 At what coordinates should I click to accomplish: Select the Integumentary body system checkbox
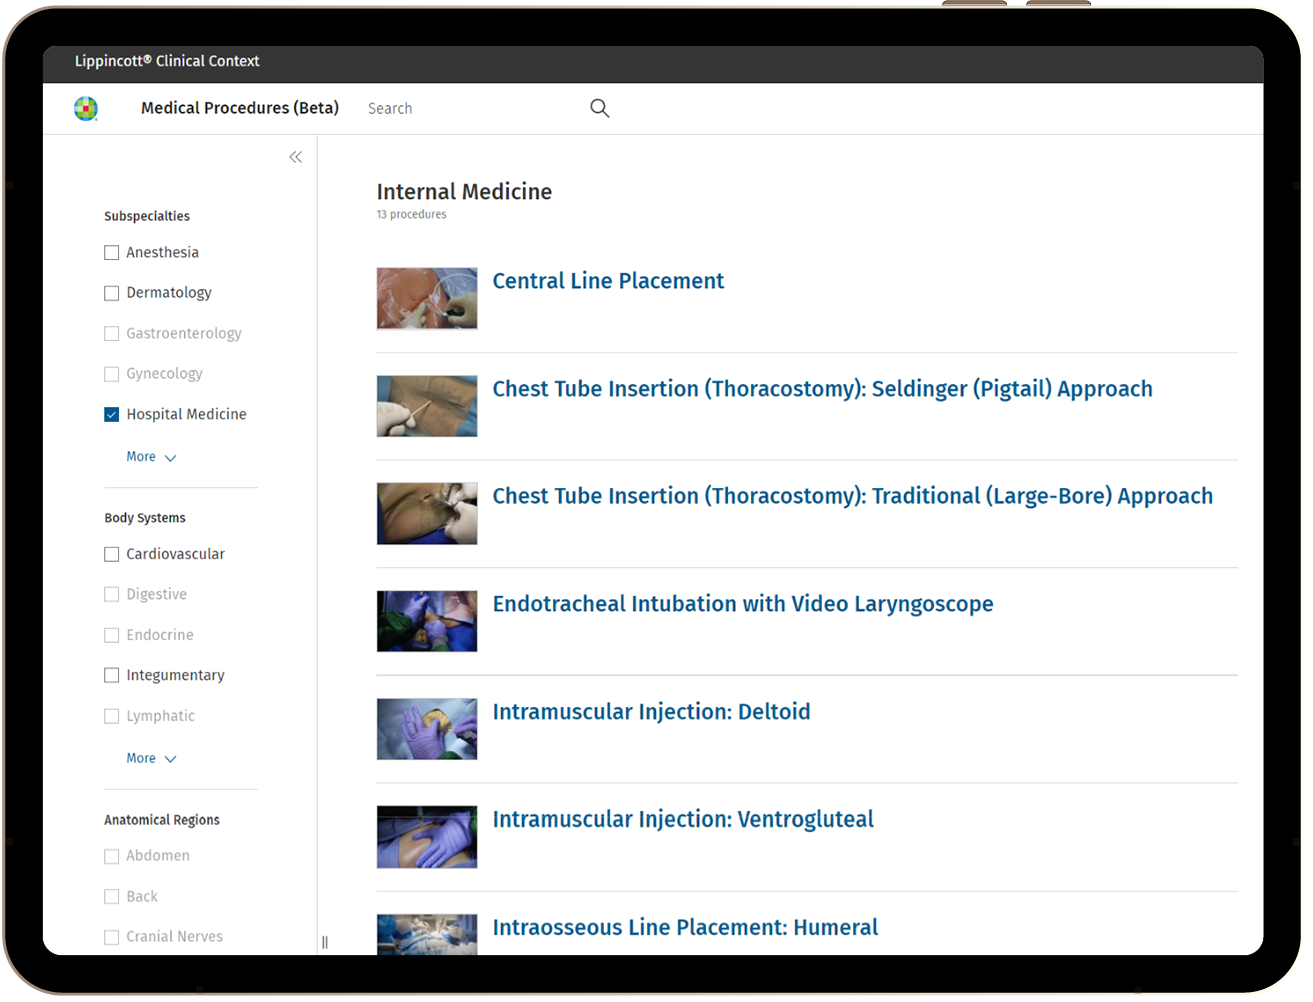click(x=112, y=676)
